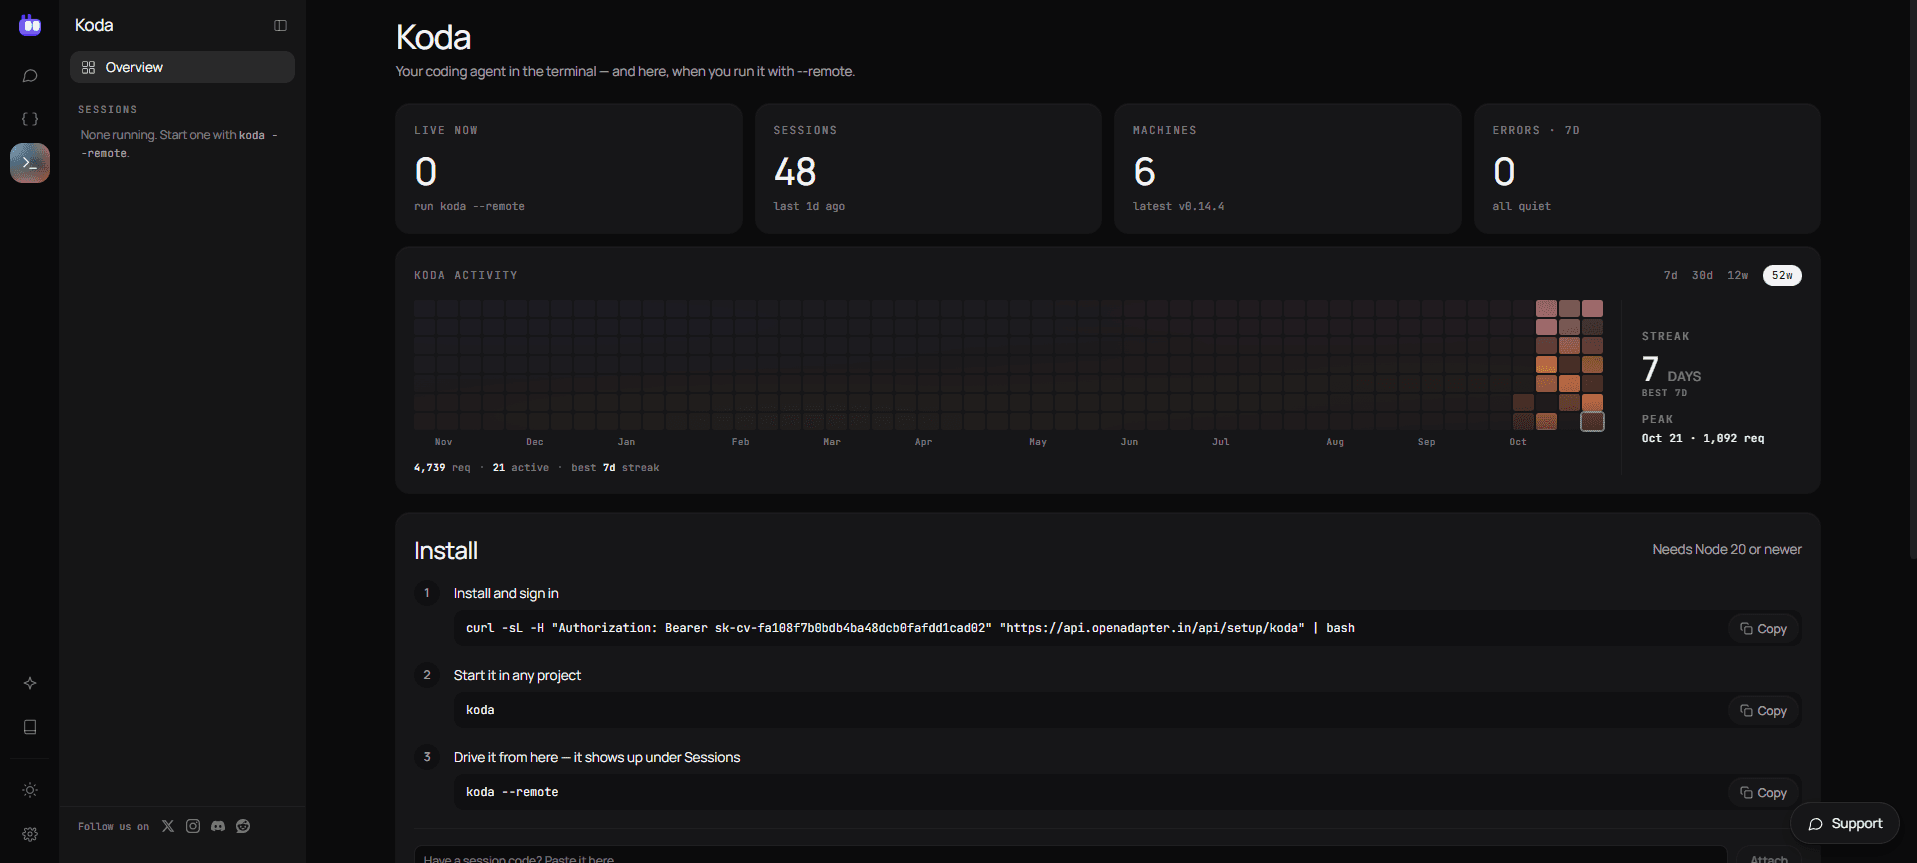Click the Koda robot logo icon
The image size is (1917, 863).
click(x=30, y=25)
